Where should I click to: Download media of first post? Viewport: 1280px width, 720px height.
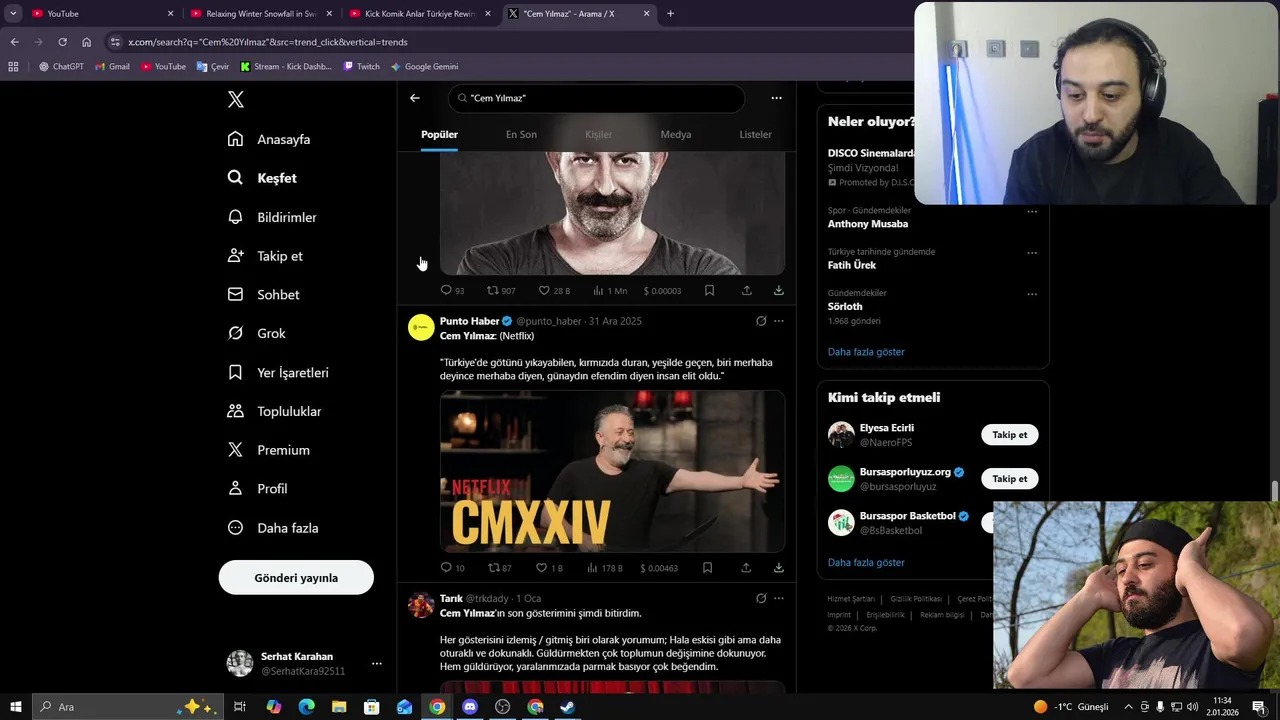[x=779, y=291]
